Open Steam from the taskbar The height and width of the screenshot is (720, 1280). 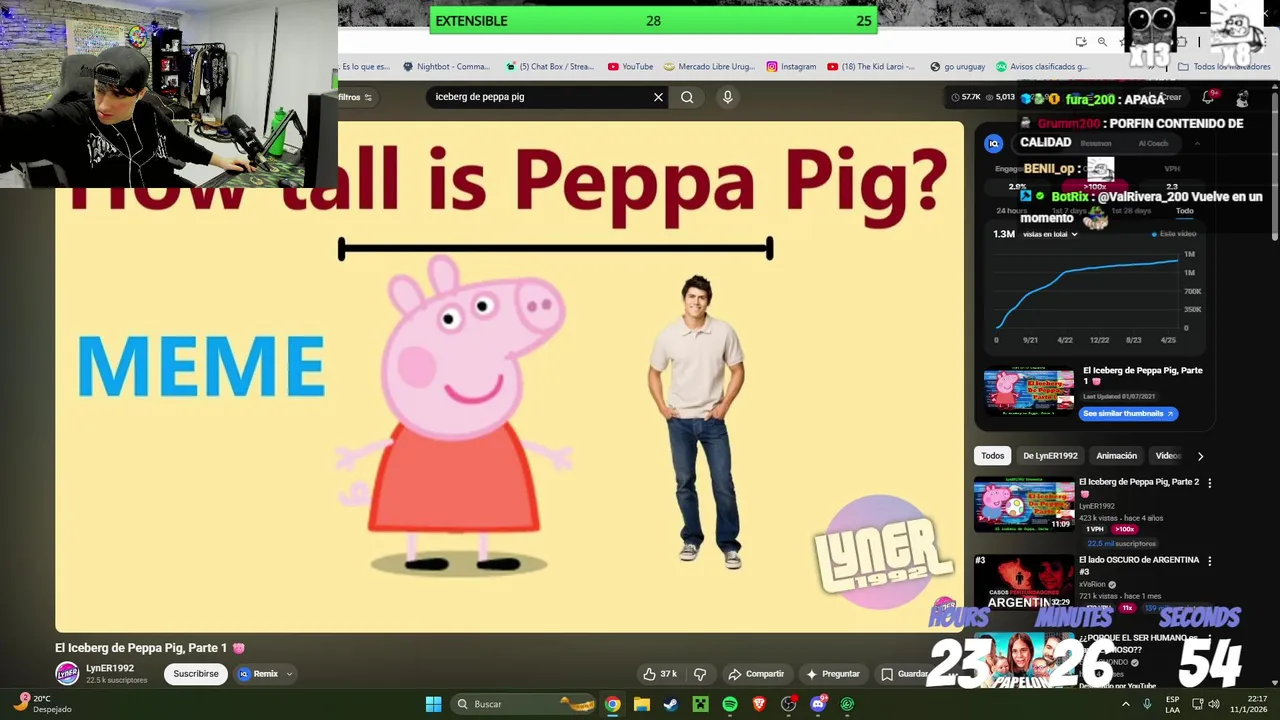[671, 704]
